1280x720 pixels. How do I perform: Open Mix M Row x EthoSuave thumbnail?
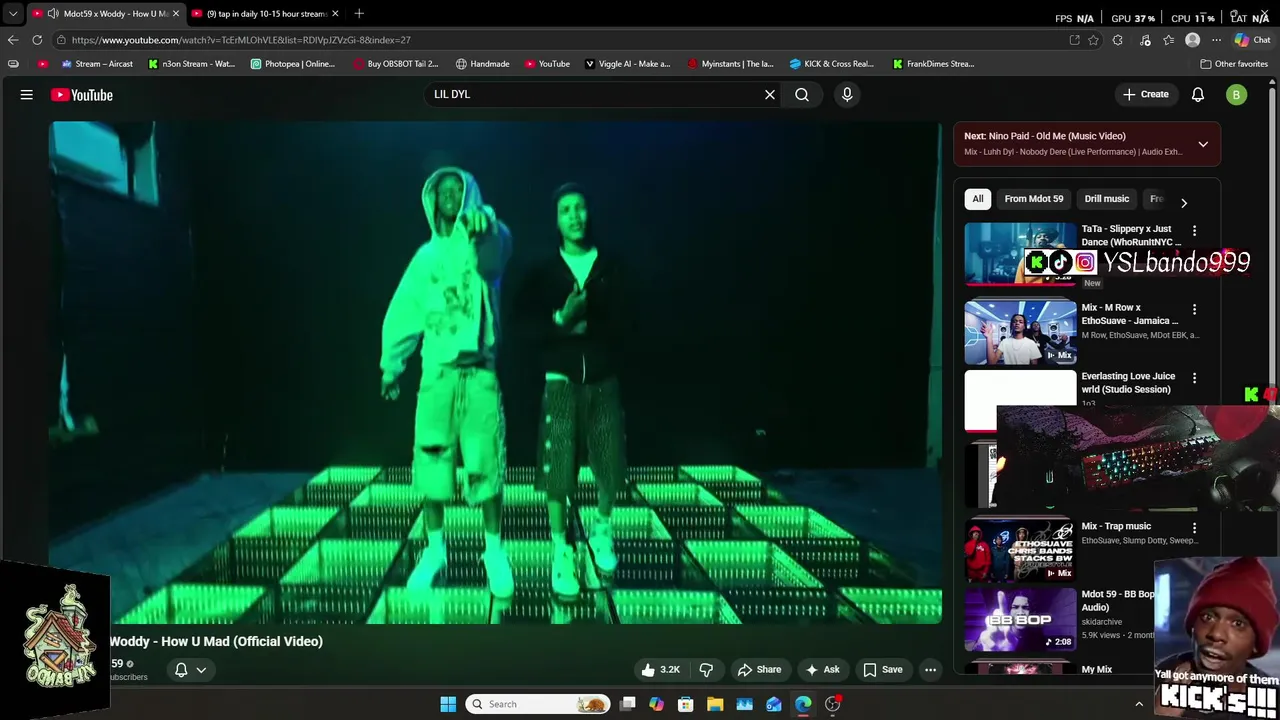(1020, 332)
